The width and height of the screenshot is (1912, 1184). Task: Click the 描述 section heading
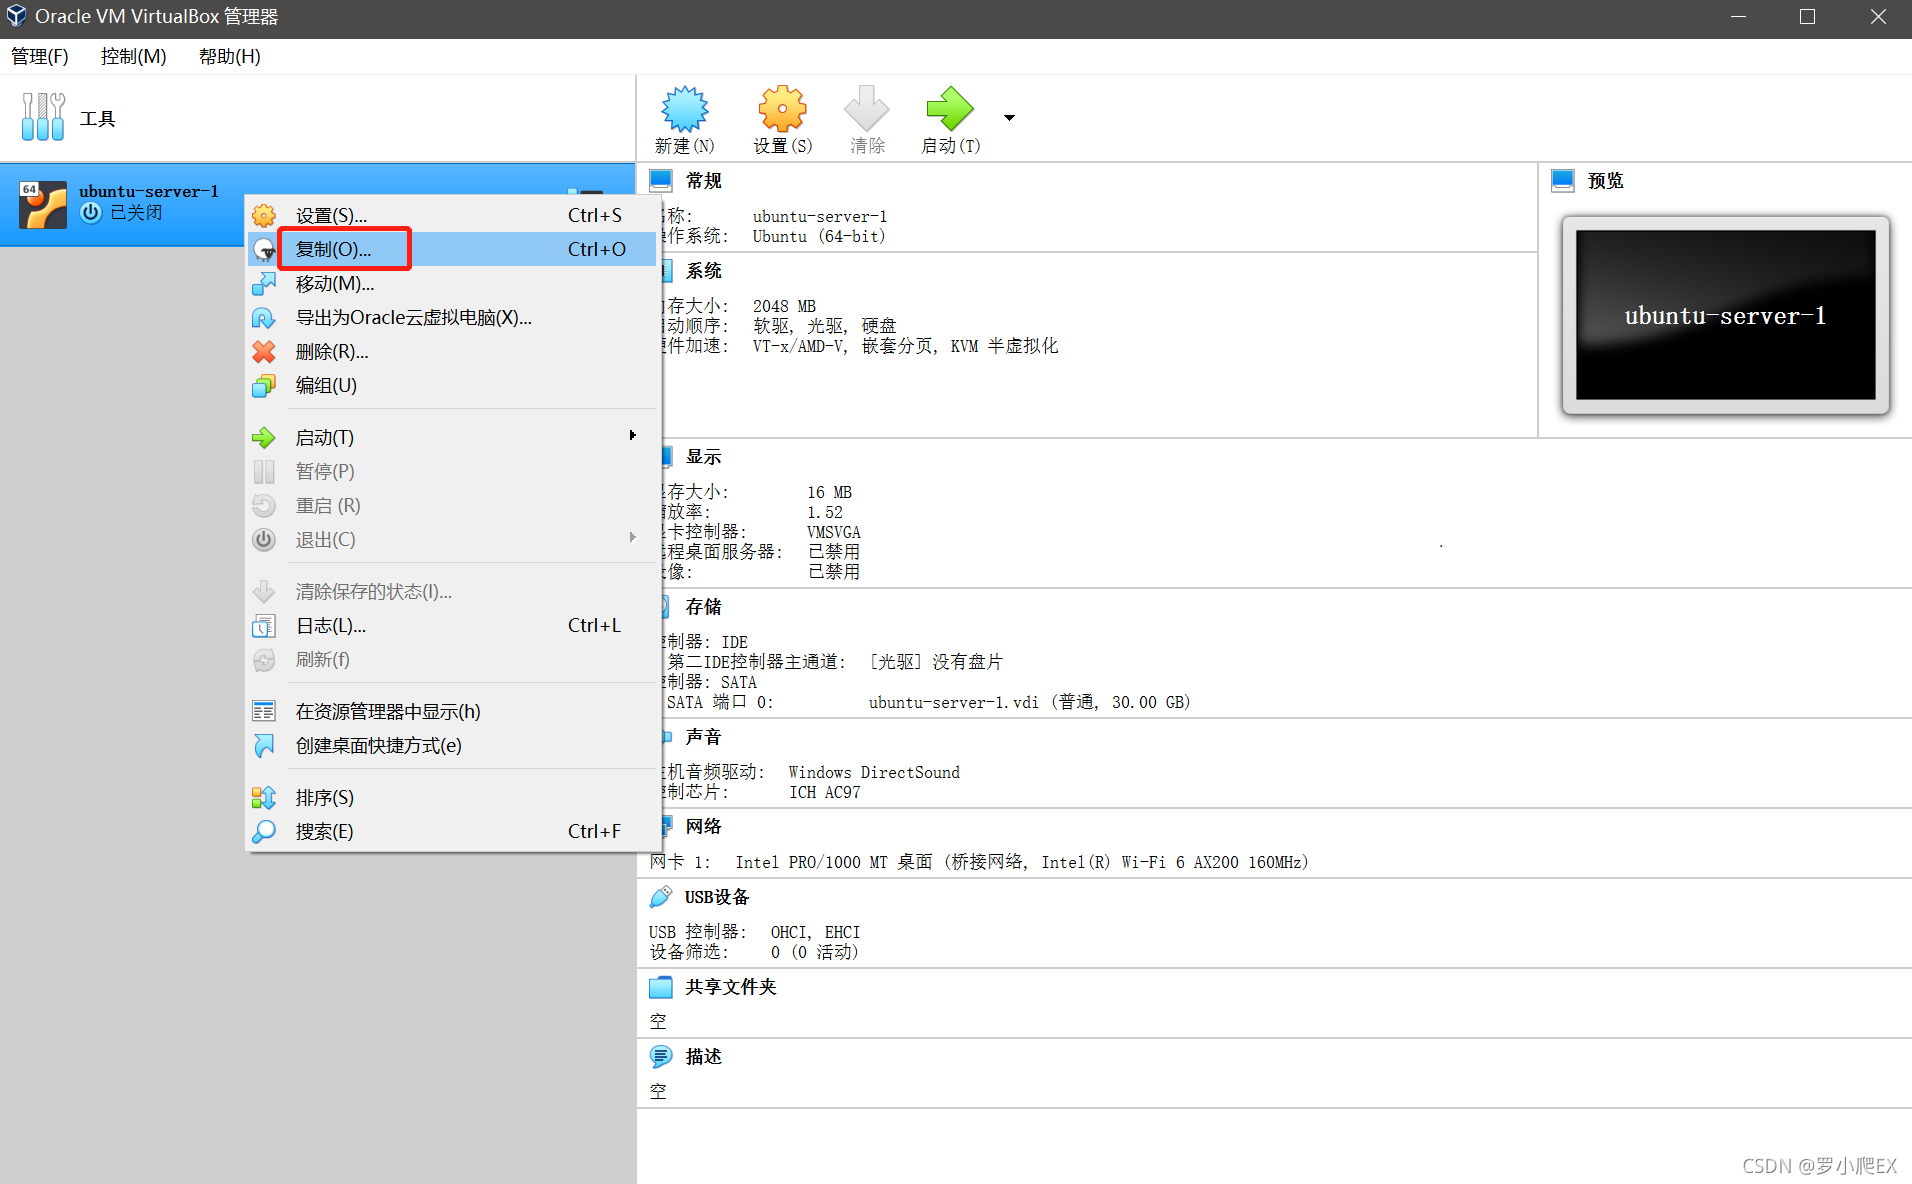704,1057
